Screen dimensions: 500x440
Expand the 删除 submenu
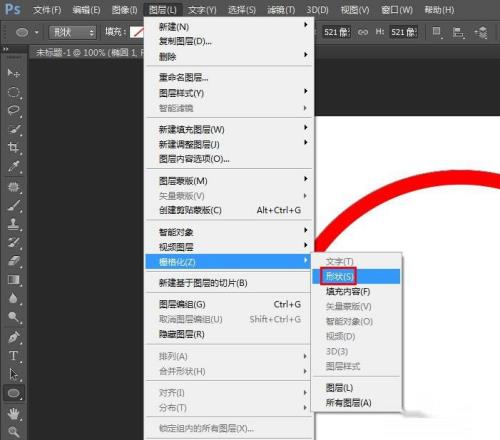point(229,57)
